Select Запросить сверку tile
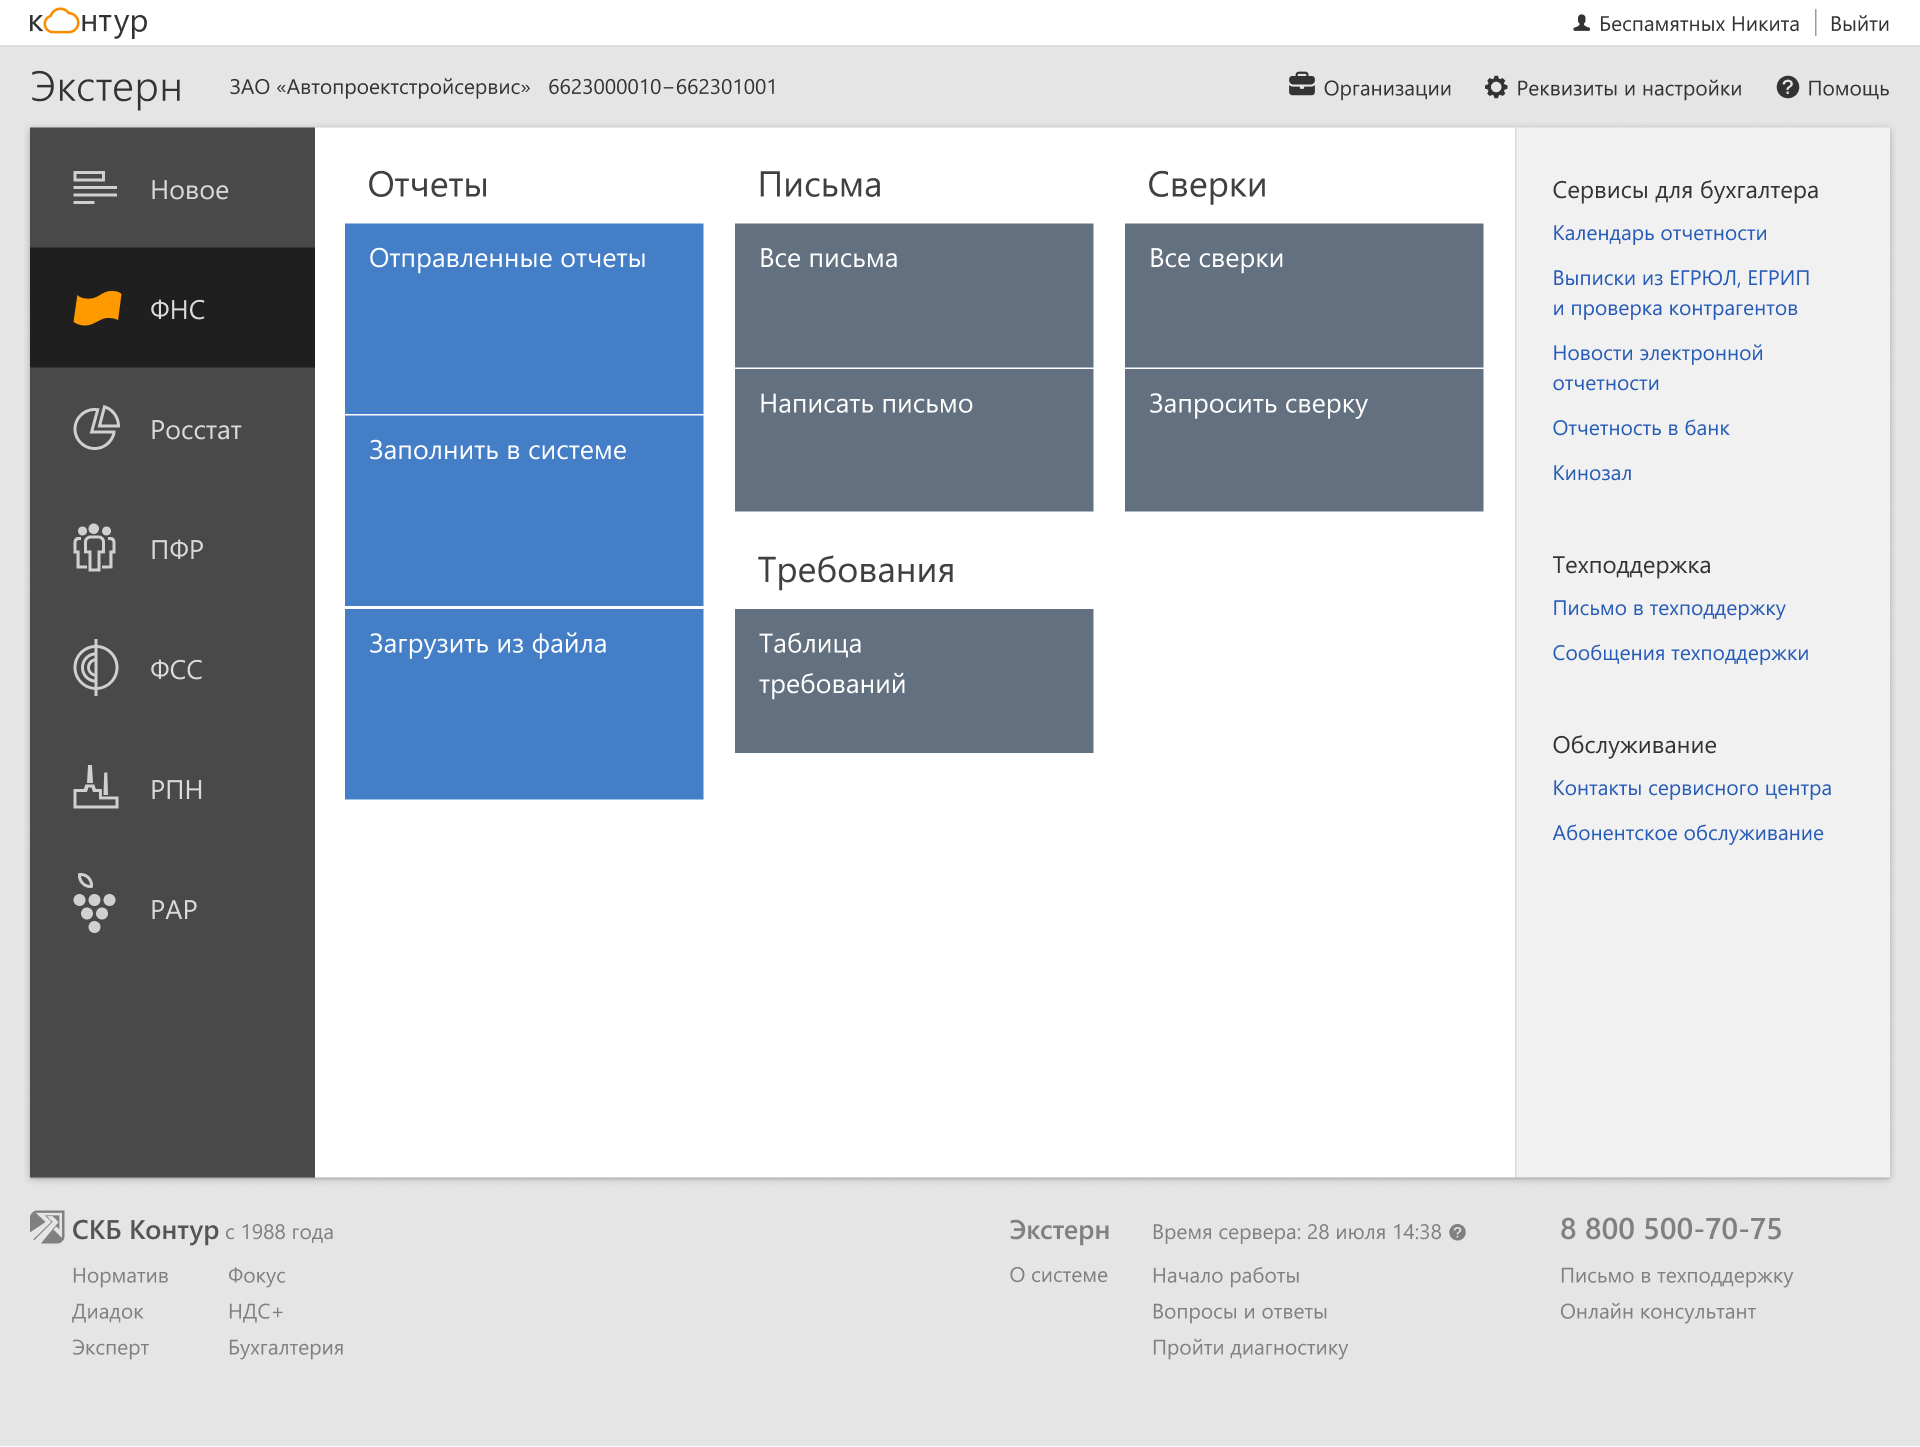The height and width of the screenshot is (1447, 1920). click(x=1303, y=440)
